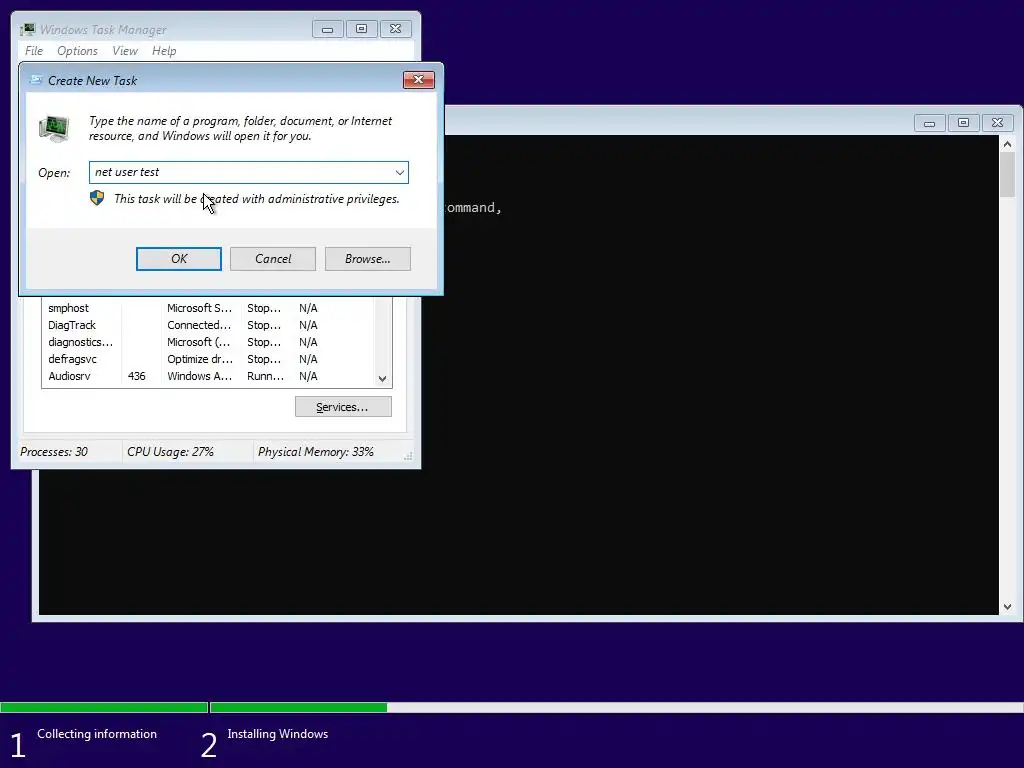
Task: Select the diagnostics... service row
Action: (209, 342)
